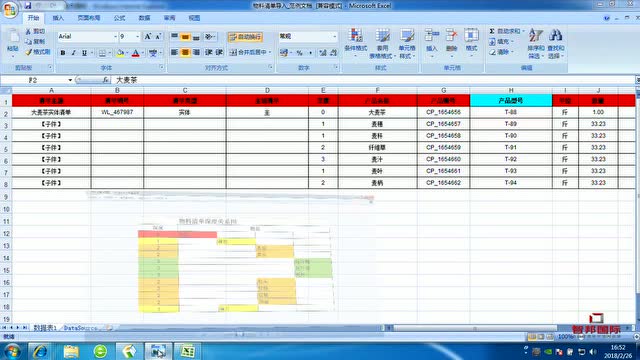
Task: Click the Delete cells icon
Action: pos(451,36)
